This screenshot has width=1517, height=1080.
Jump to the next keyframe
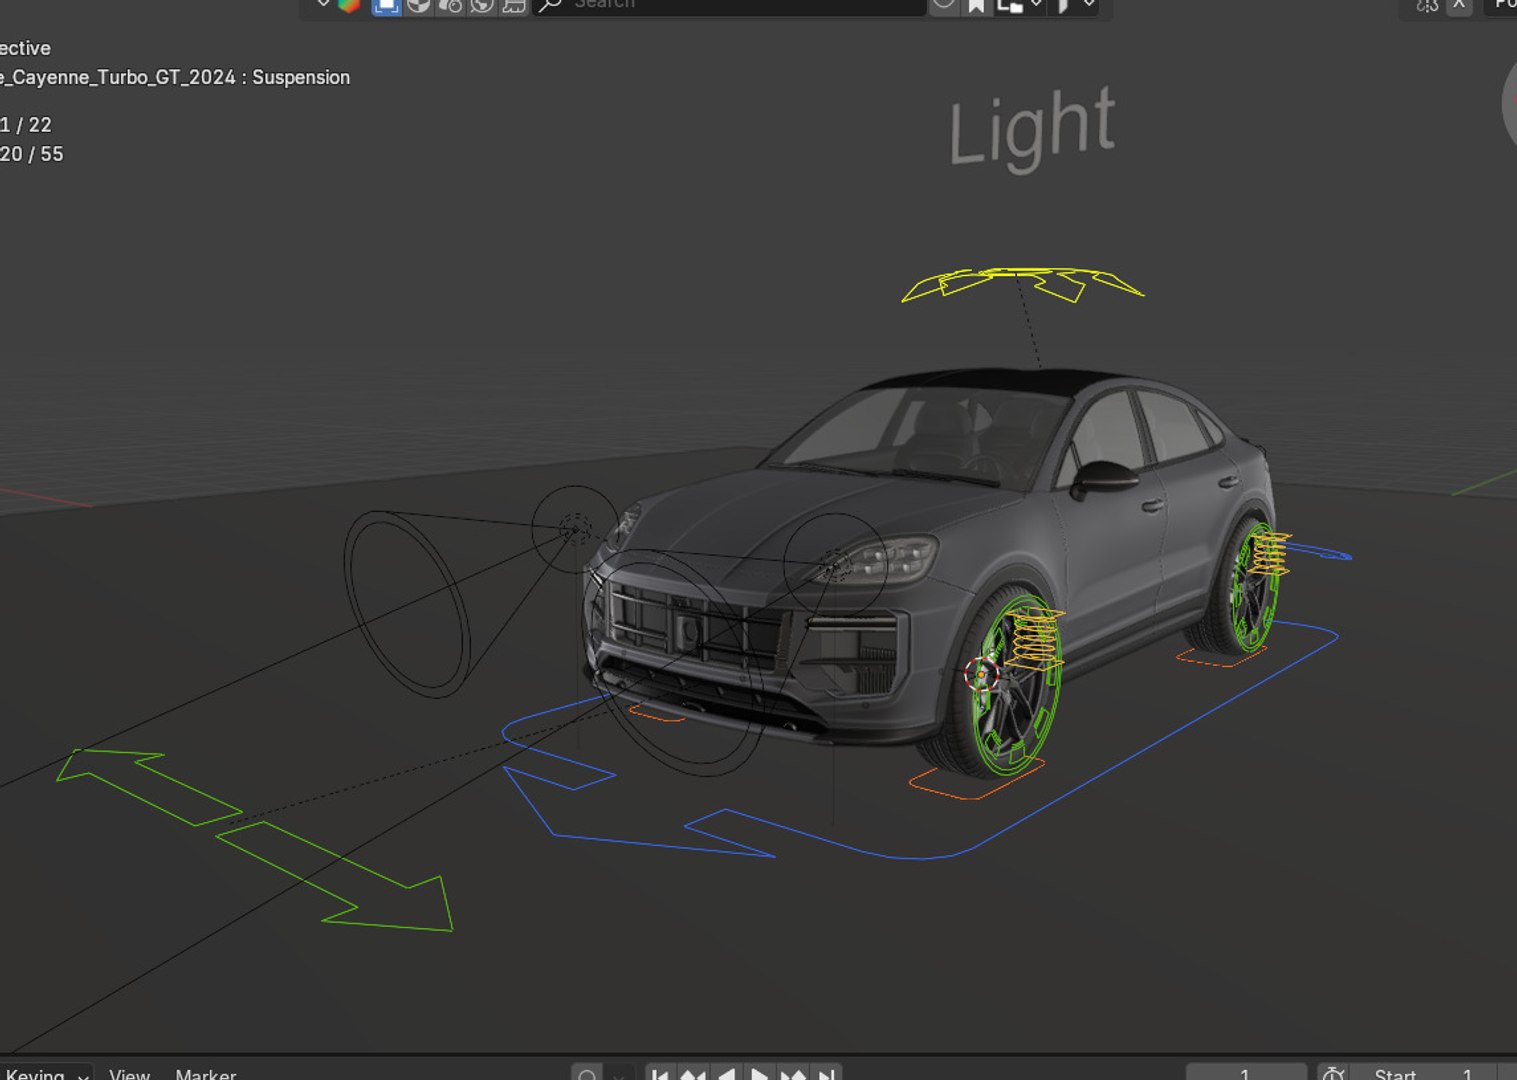793,1074
